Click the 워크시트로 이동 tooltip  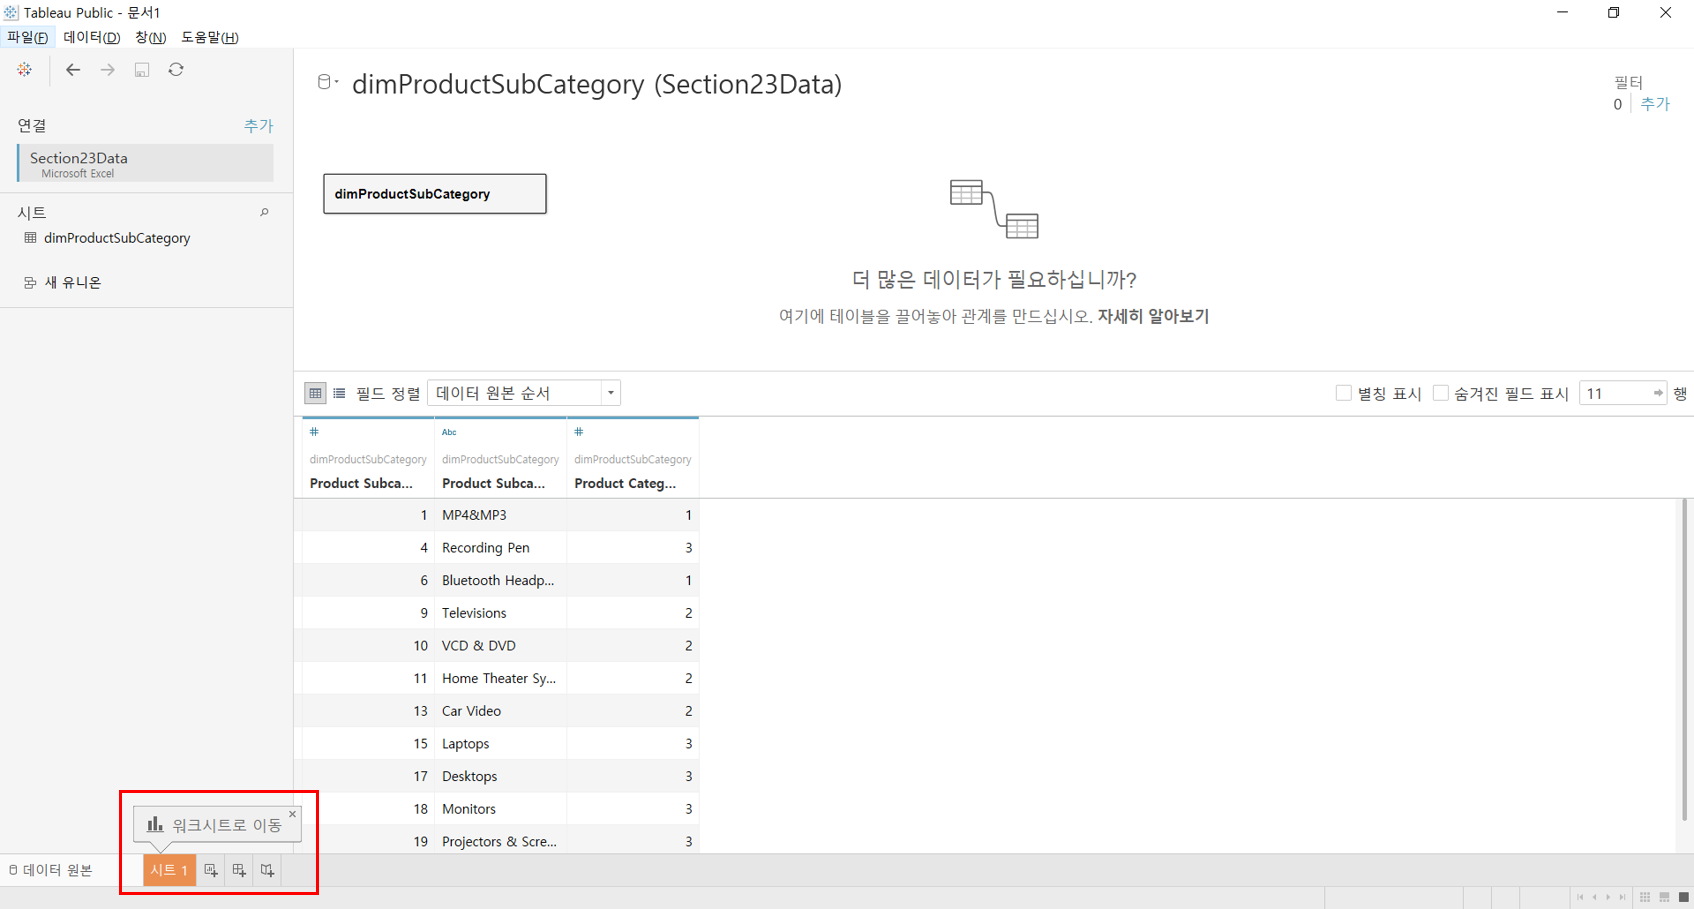(x=217, y=825)
